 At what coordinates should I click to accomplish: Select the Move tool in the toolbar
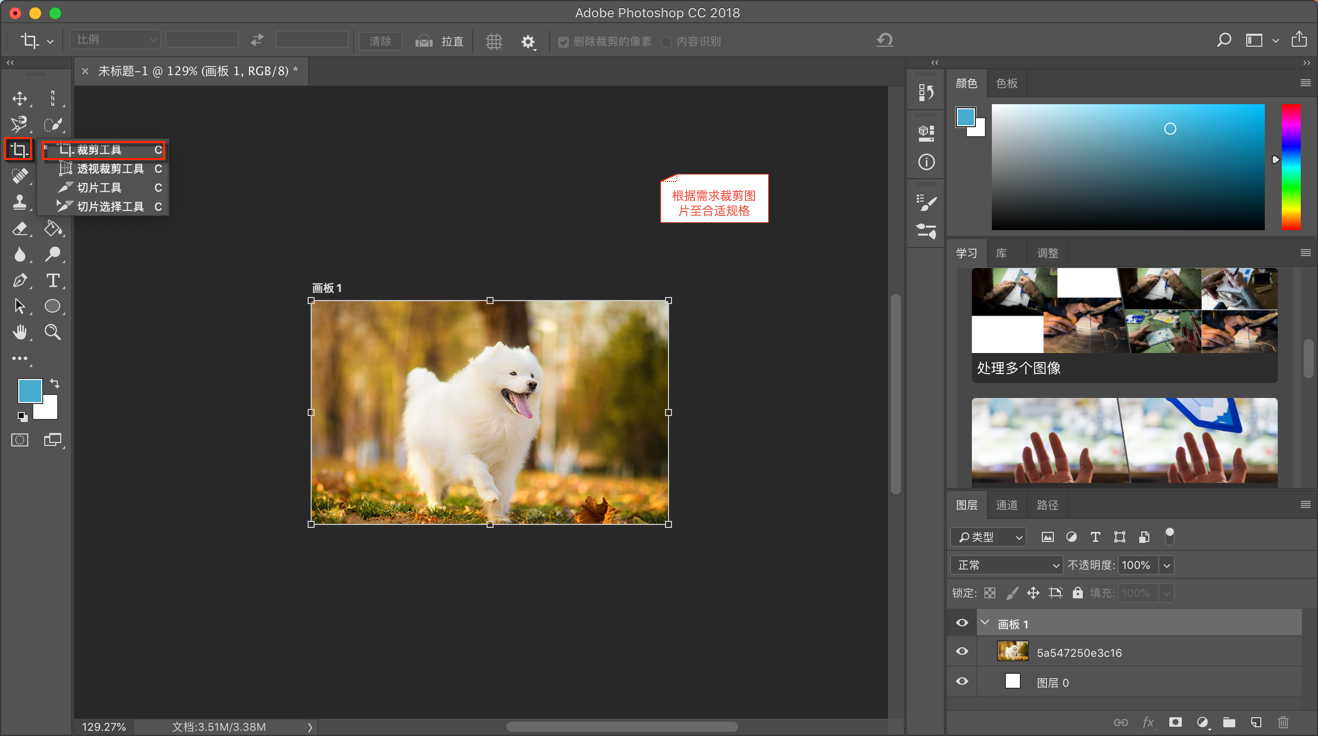(20, 98)
